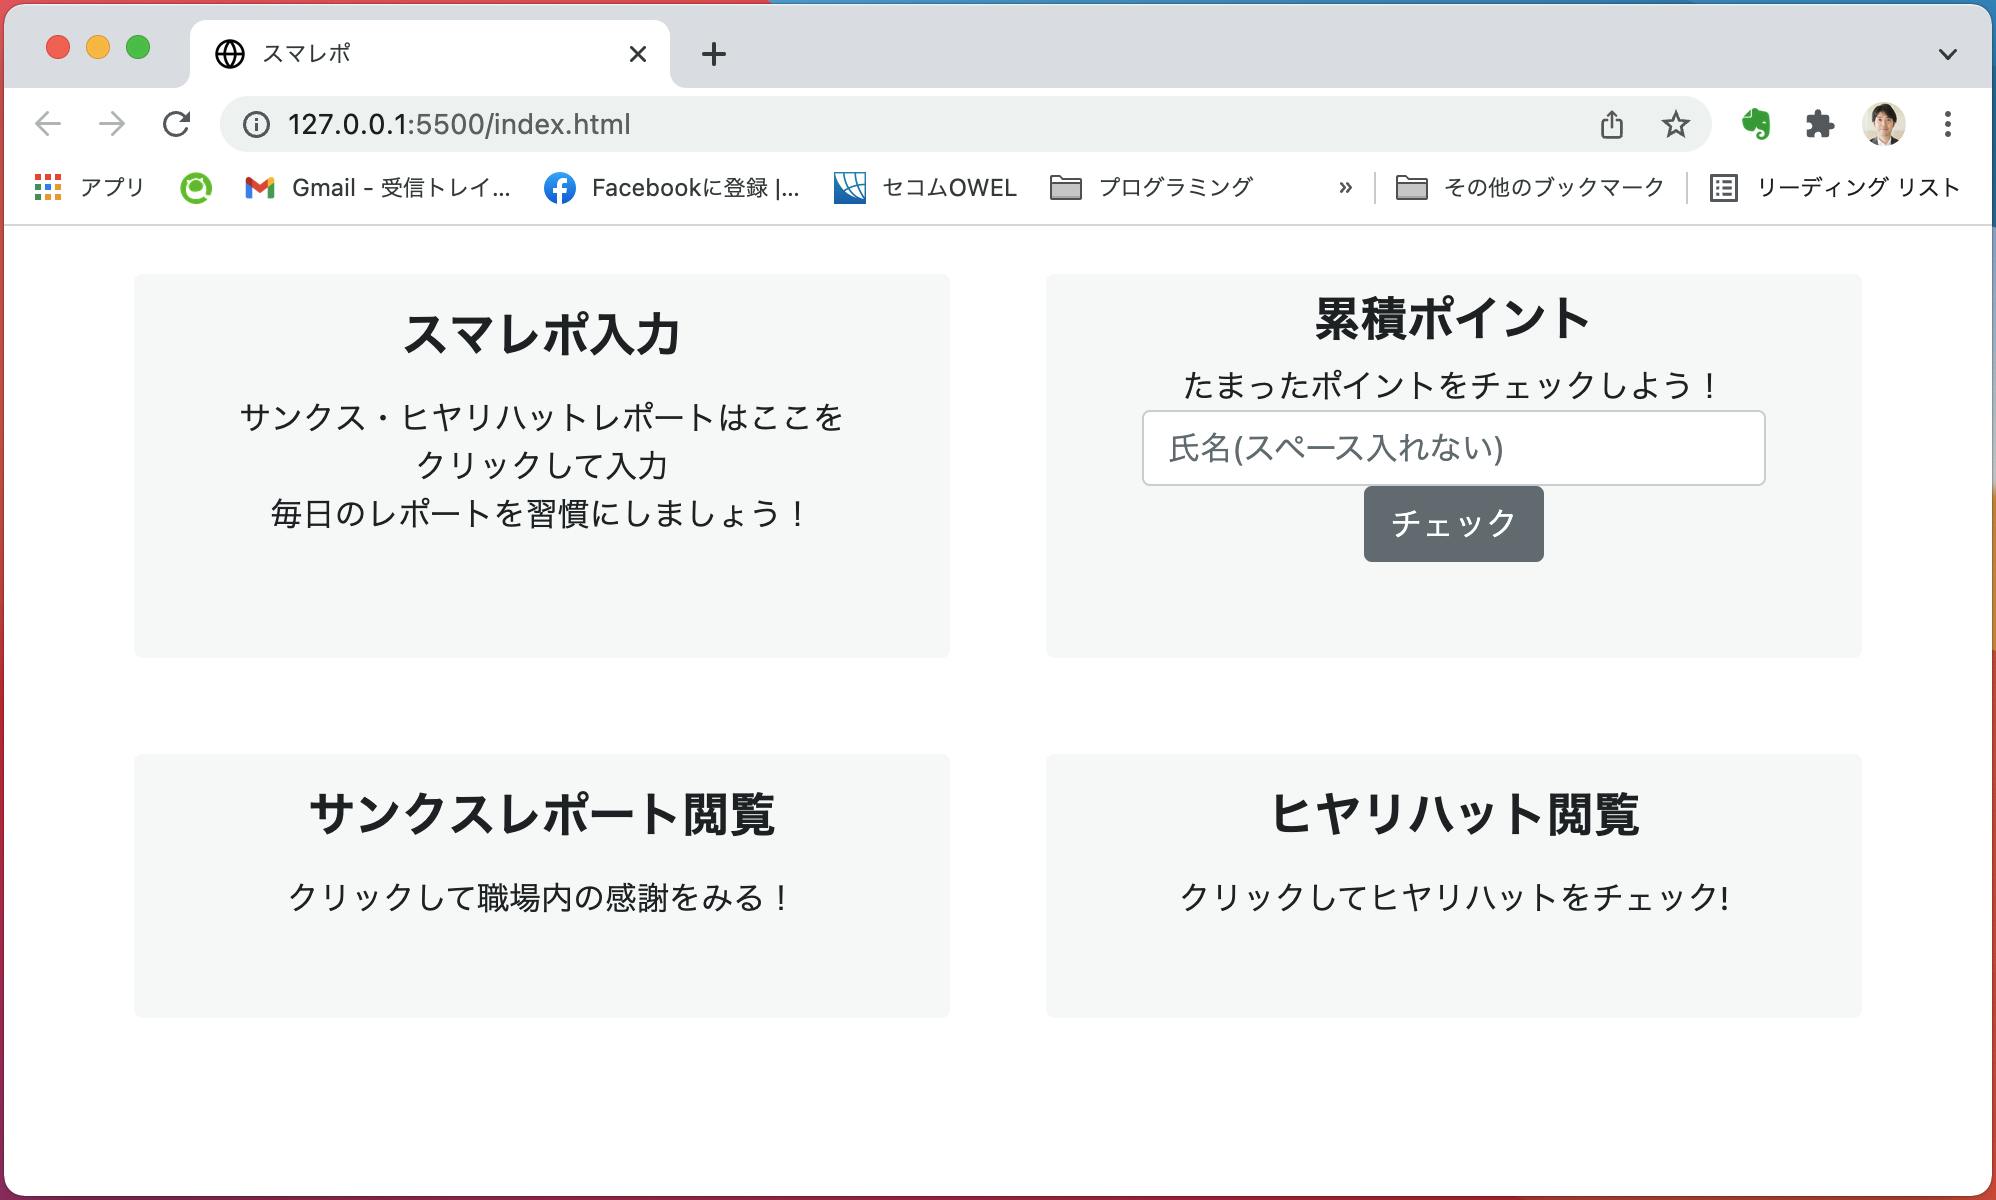Bookmark this page with the star icon
The height and width of the screenshot is (1200, 1996).
click(1675, 124)
